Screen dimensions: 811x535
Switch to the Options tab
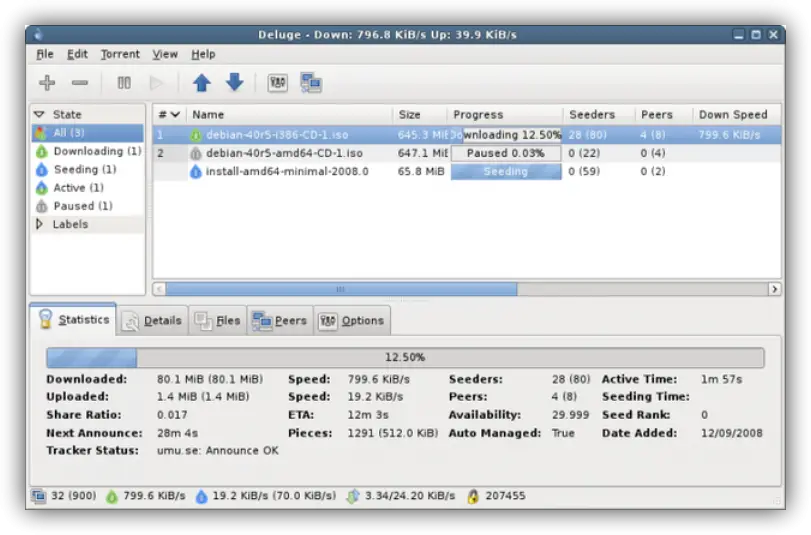tap(351, 321)
